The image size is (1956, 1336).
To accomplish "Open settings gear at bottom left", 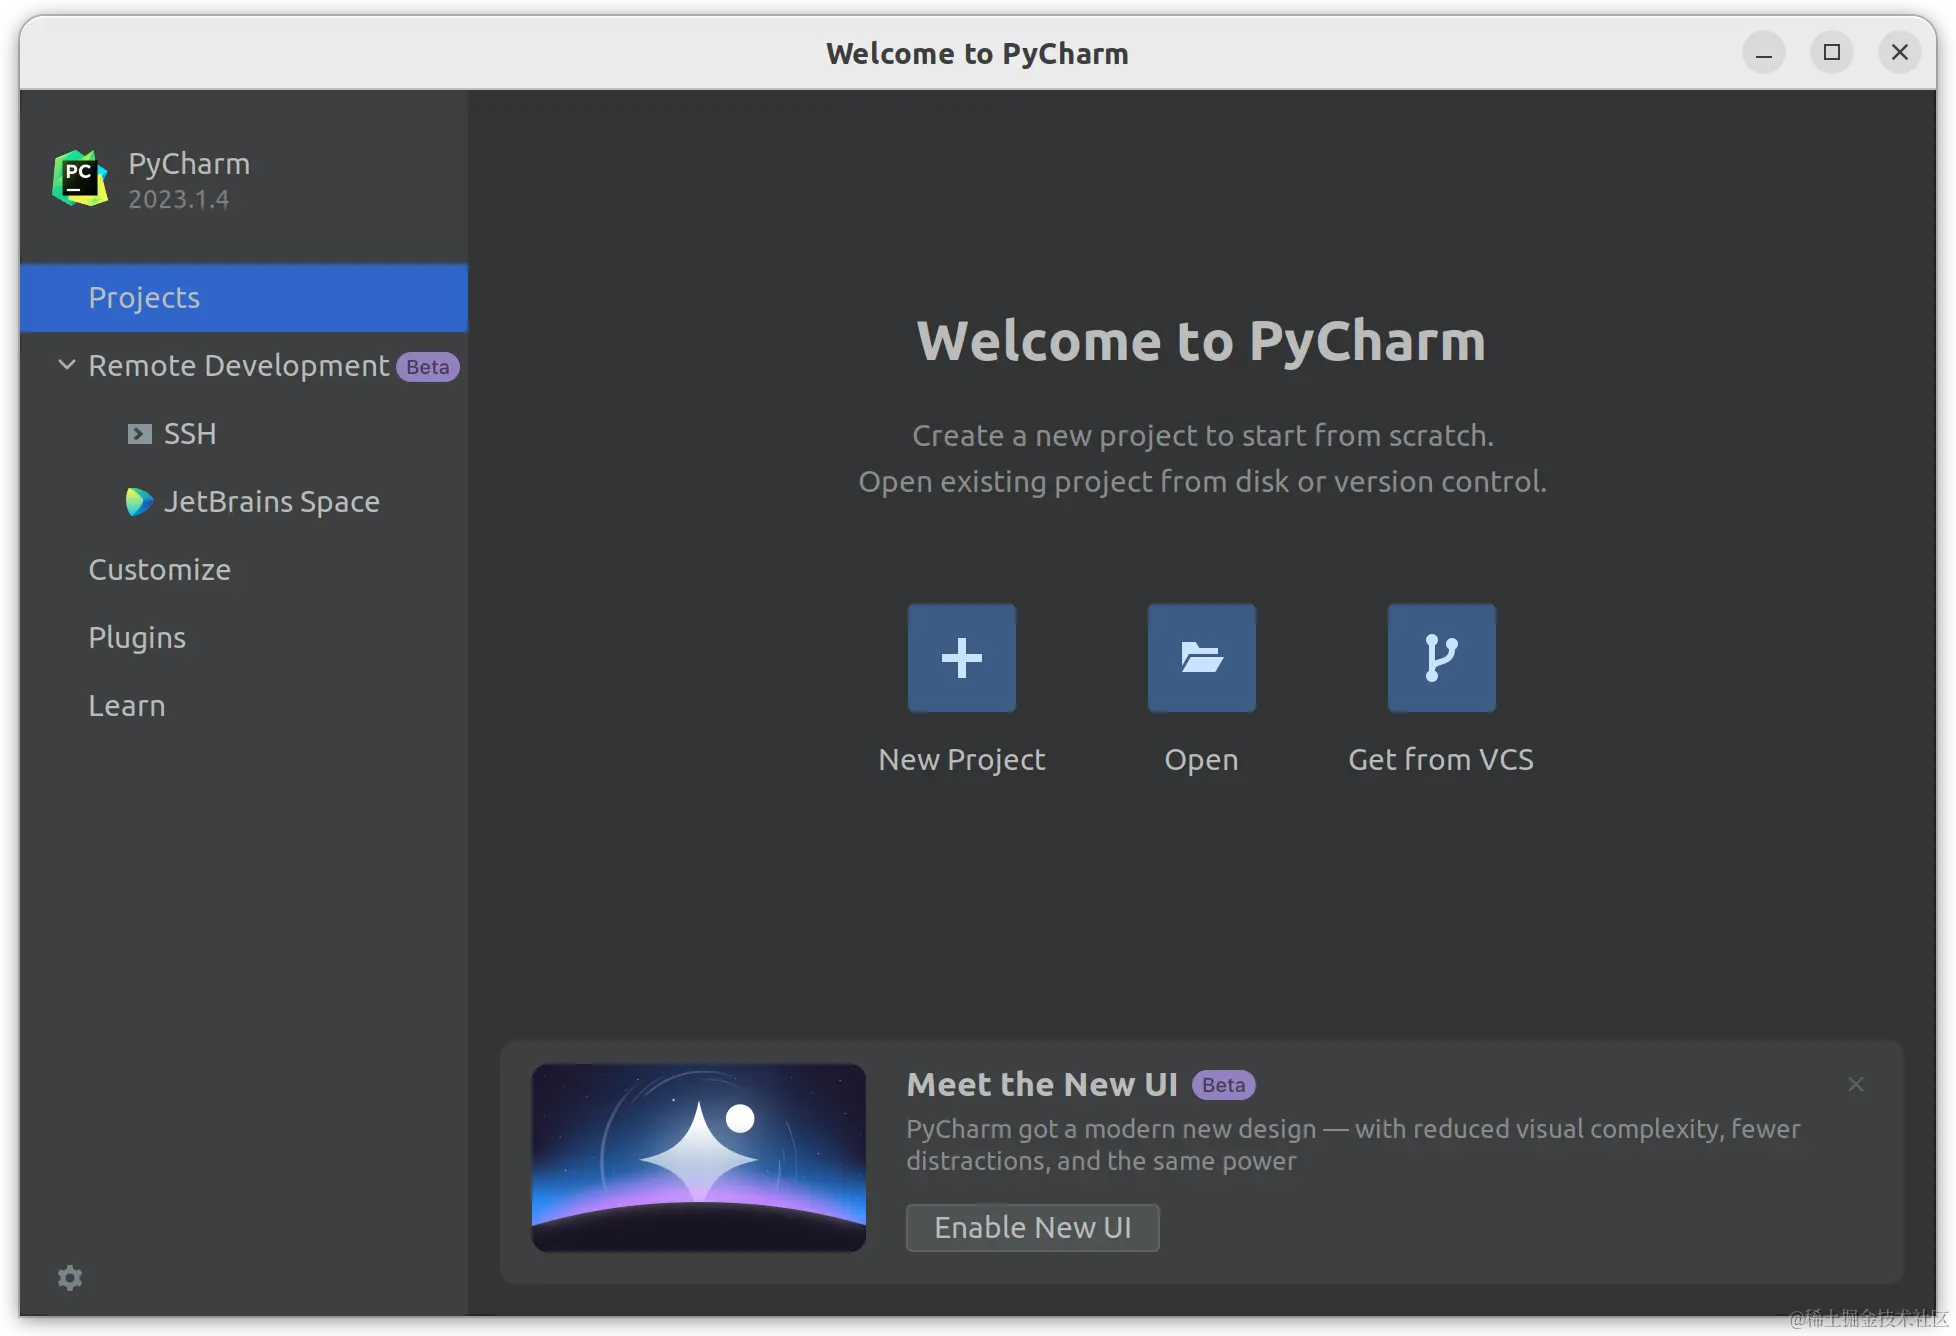I will 70,1278.
